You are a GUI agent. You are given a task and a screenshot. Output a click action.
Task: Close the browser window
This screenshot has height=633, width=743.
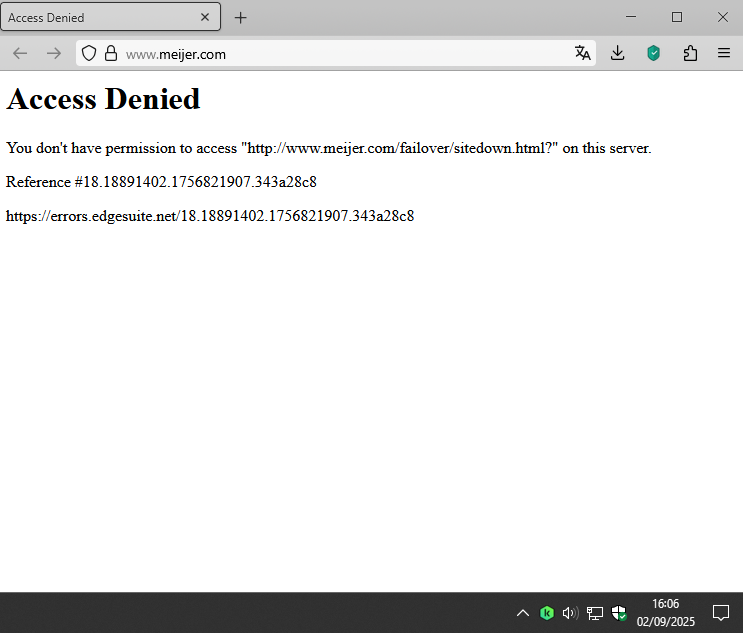pyautogui.click(x=723, y=17)
